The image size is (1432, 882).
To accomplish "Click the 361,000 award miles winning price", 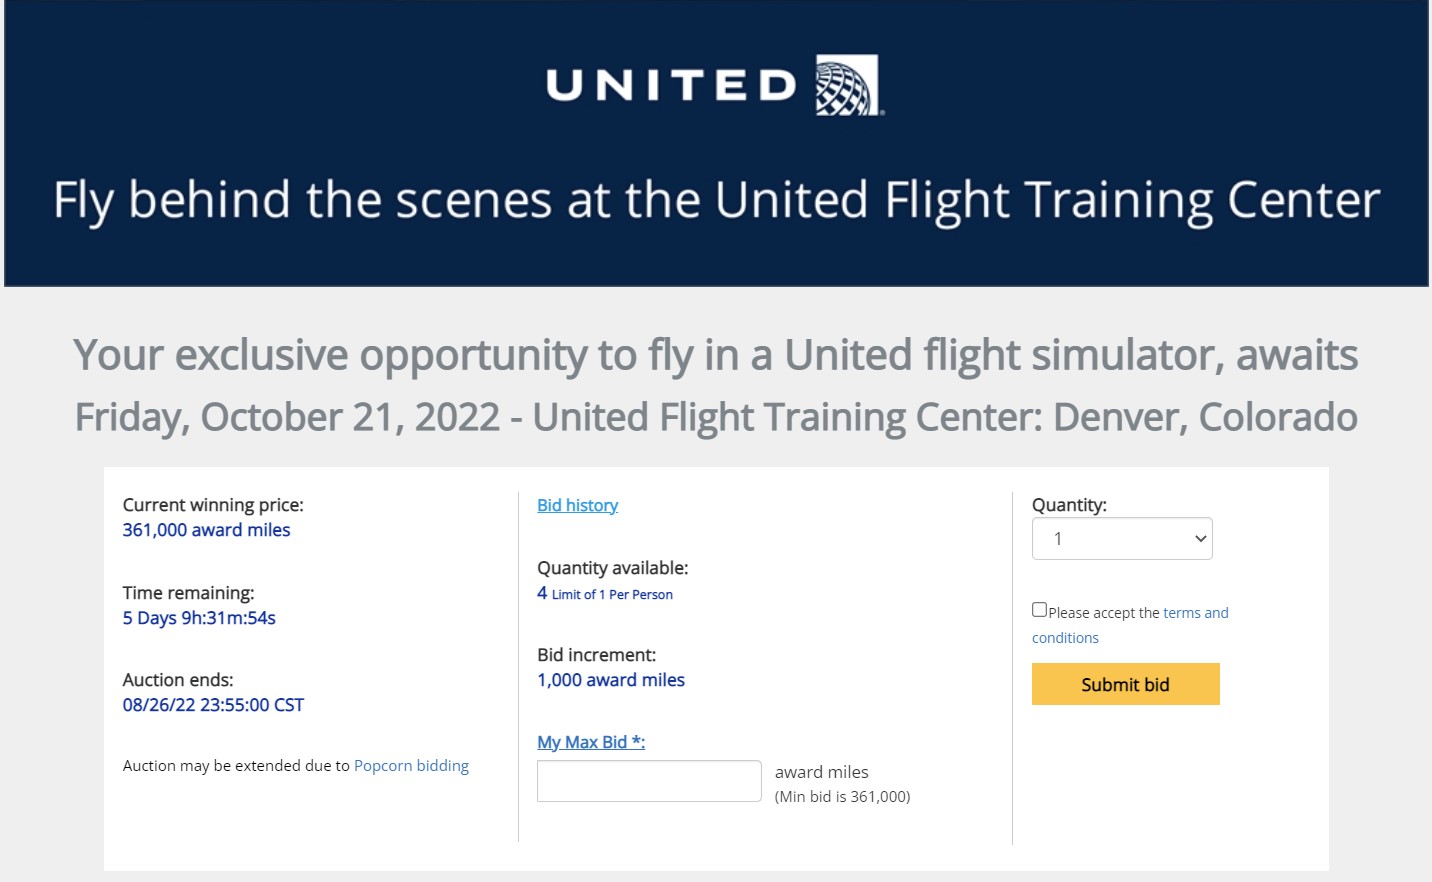I will 206,530.
